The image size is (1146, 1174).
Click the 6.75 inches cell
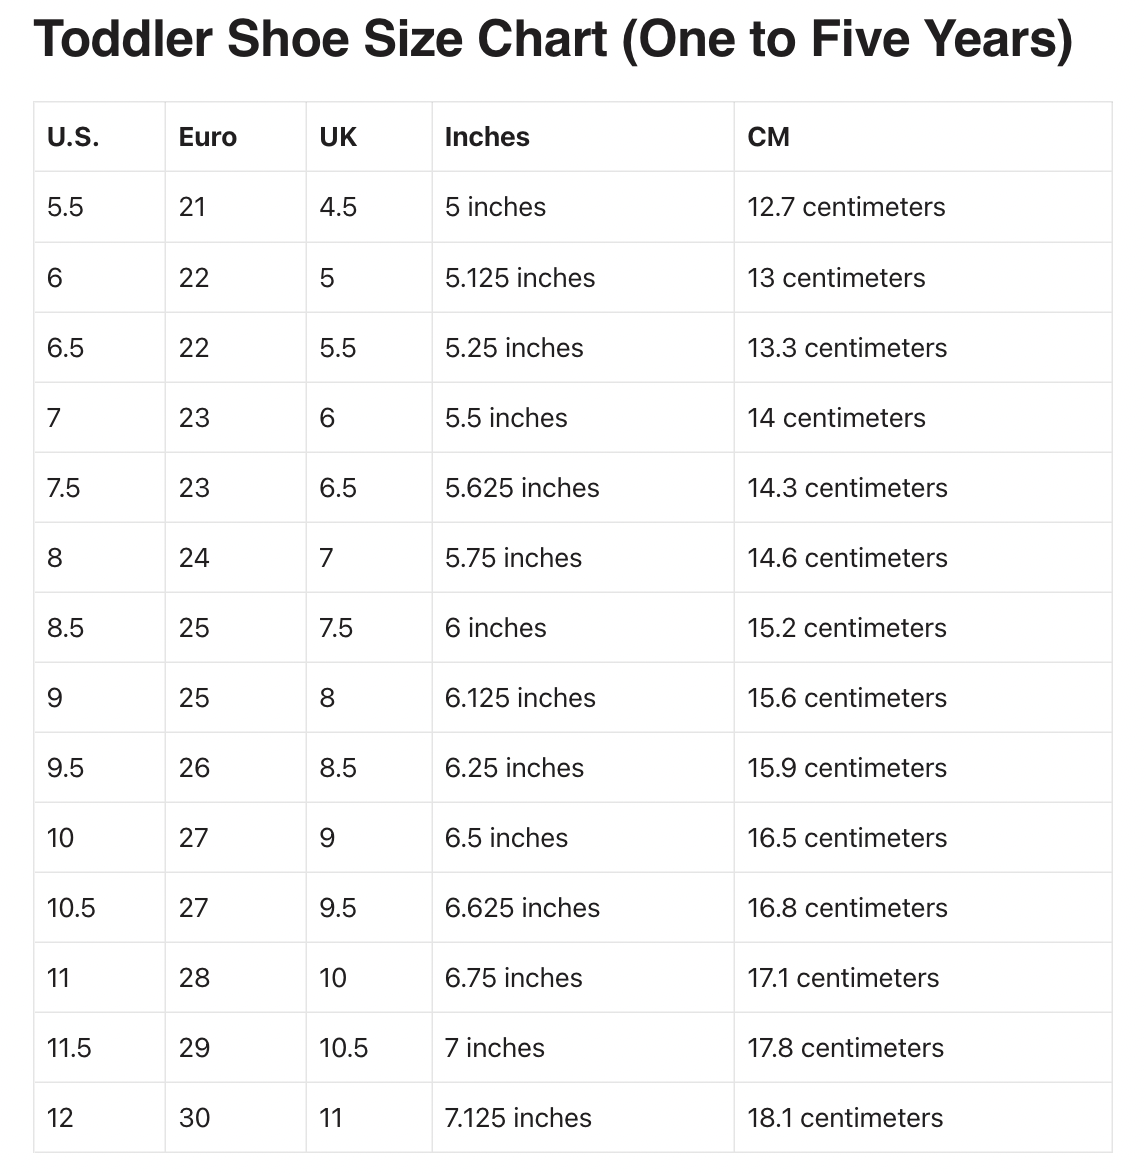coord(583,978)
